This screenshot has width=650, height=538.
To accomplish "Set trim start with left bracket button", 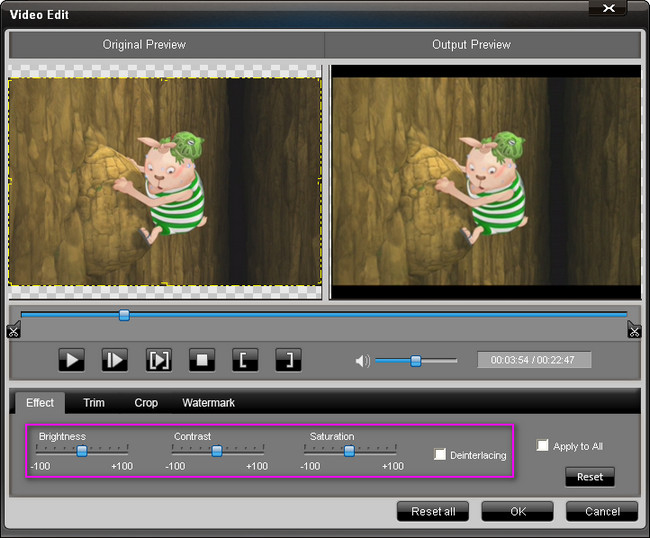I will click(245, 360).
